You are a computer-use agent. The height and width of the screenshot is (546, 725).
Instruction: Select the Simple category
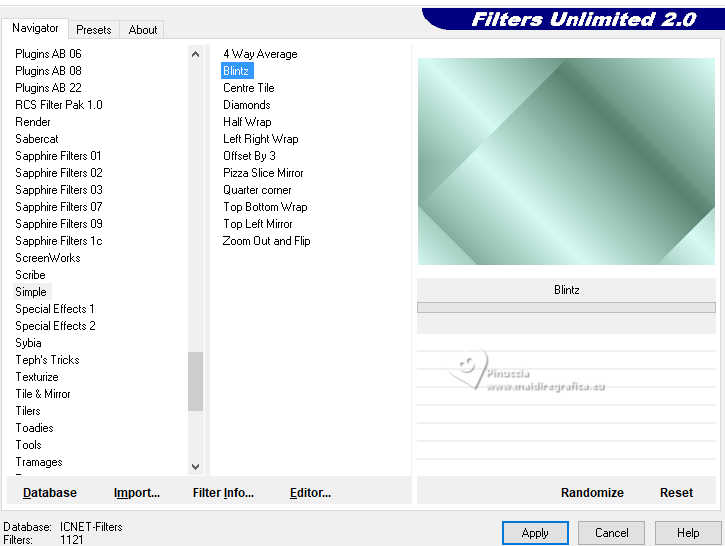click(x=31, y=292)
